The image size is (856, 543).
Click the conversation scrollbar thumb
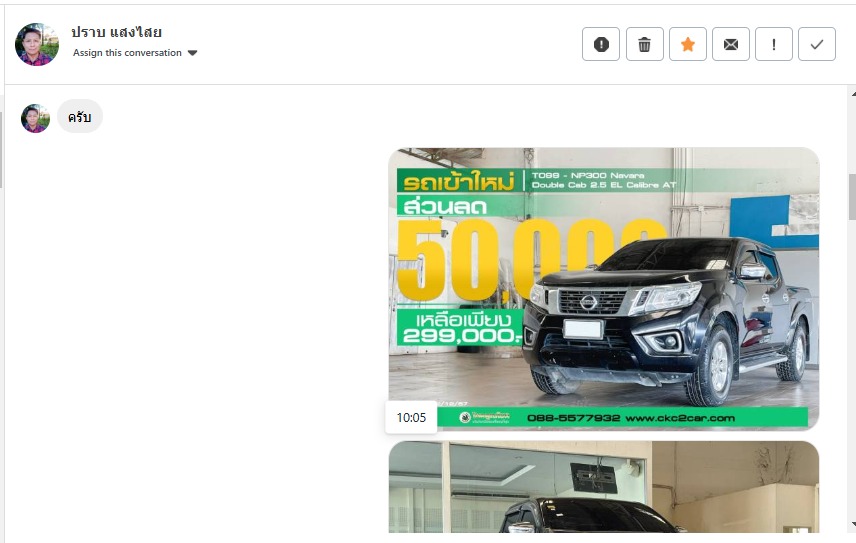[x=852, y=197]
